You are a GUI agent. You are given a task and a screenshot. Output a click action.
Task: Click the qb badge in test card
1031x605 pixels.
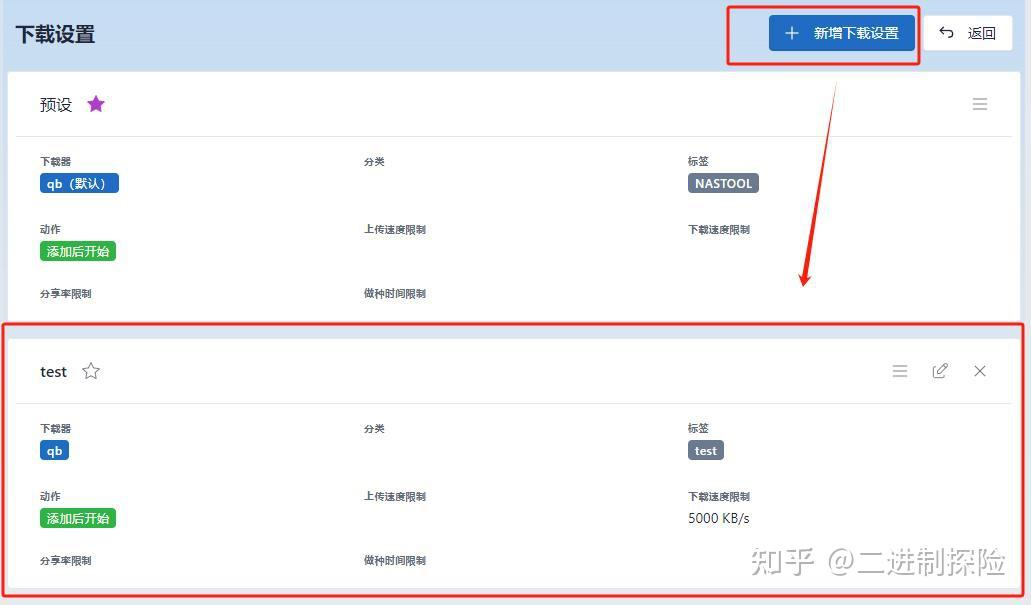[55, 450]
